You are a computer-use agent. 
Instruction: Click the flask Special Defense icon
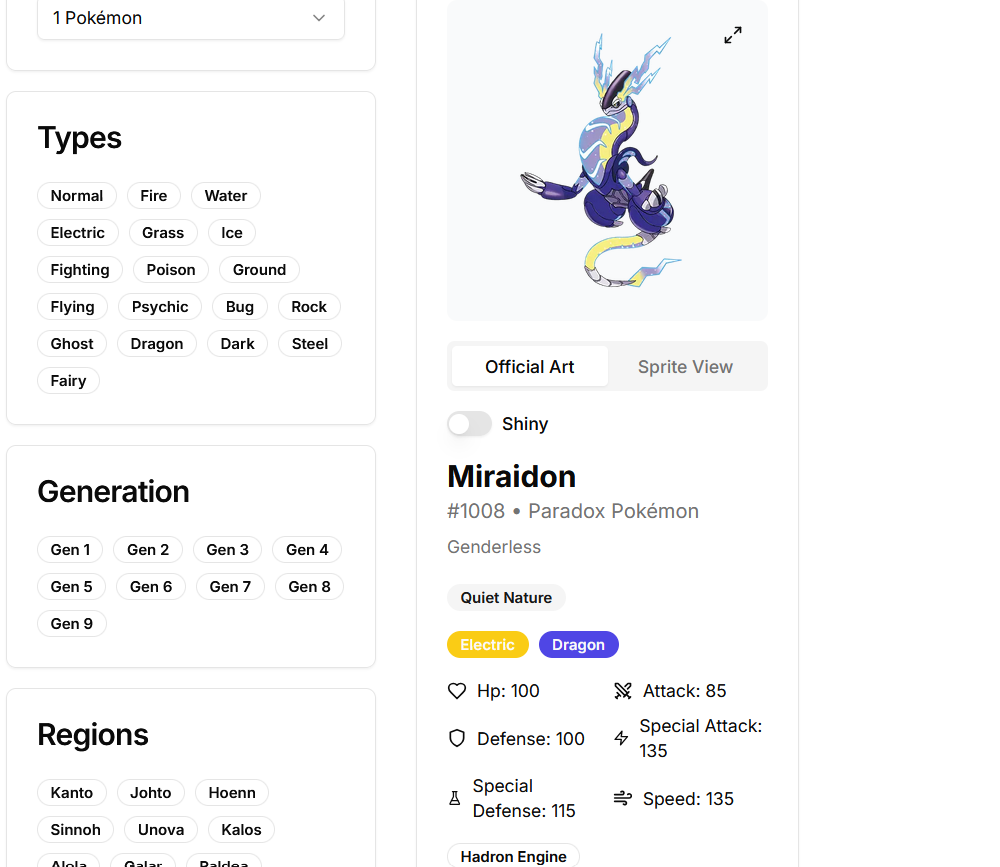click(455, 799)
